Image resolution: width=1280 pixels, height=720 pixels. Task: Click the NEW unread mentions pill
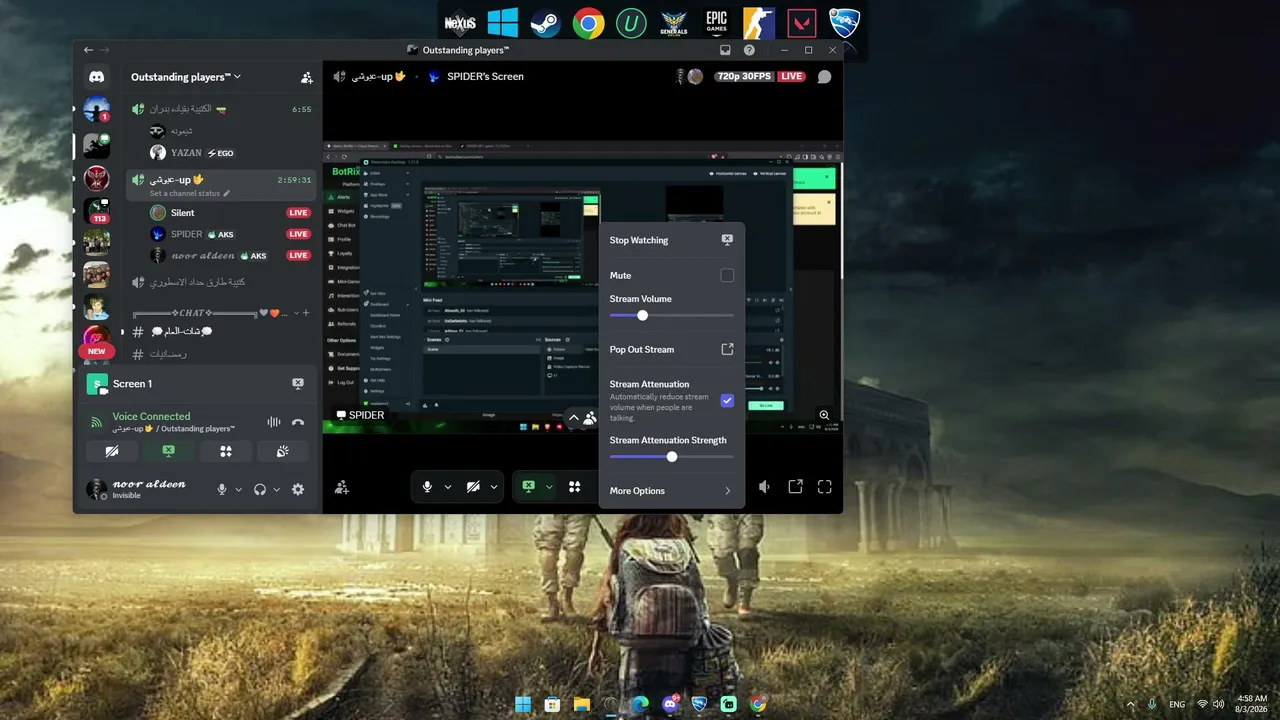97,351
